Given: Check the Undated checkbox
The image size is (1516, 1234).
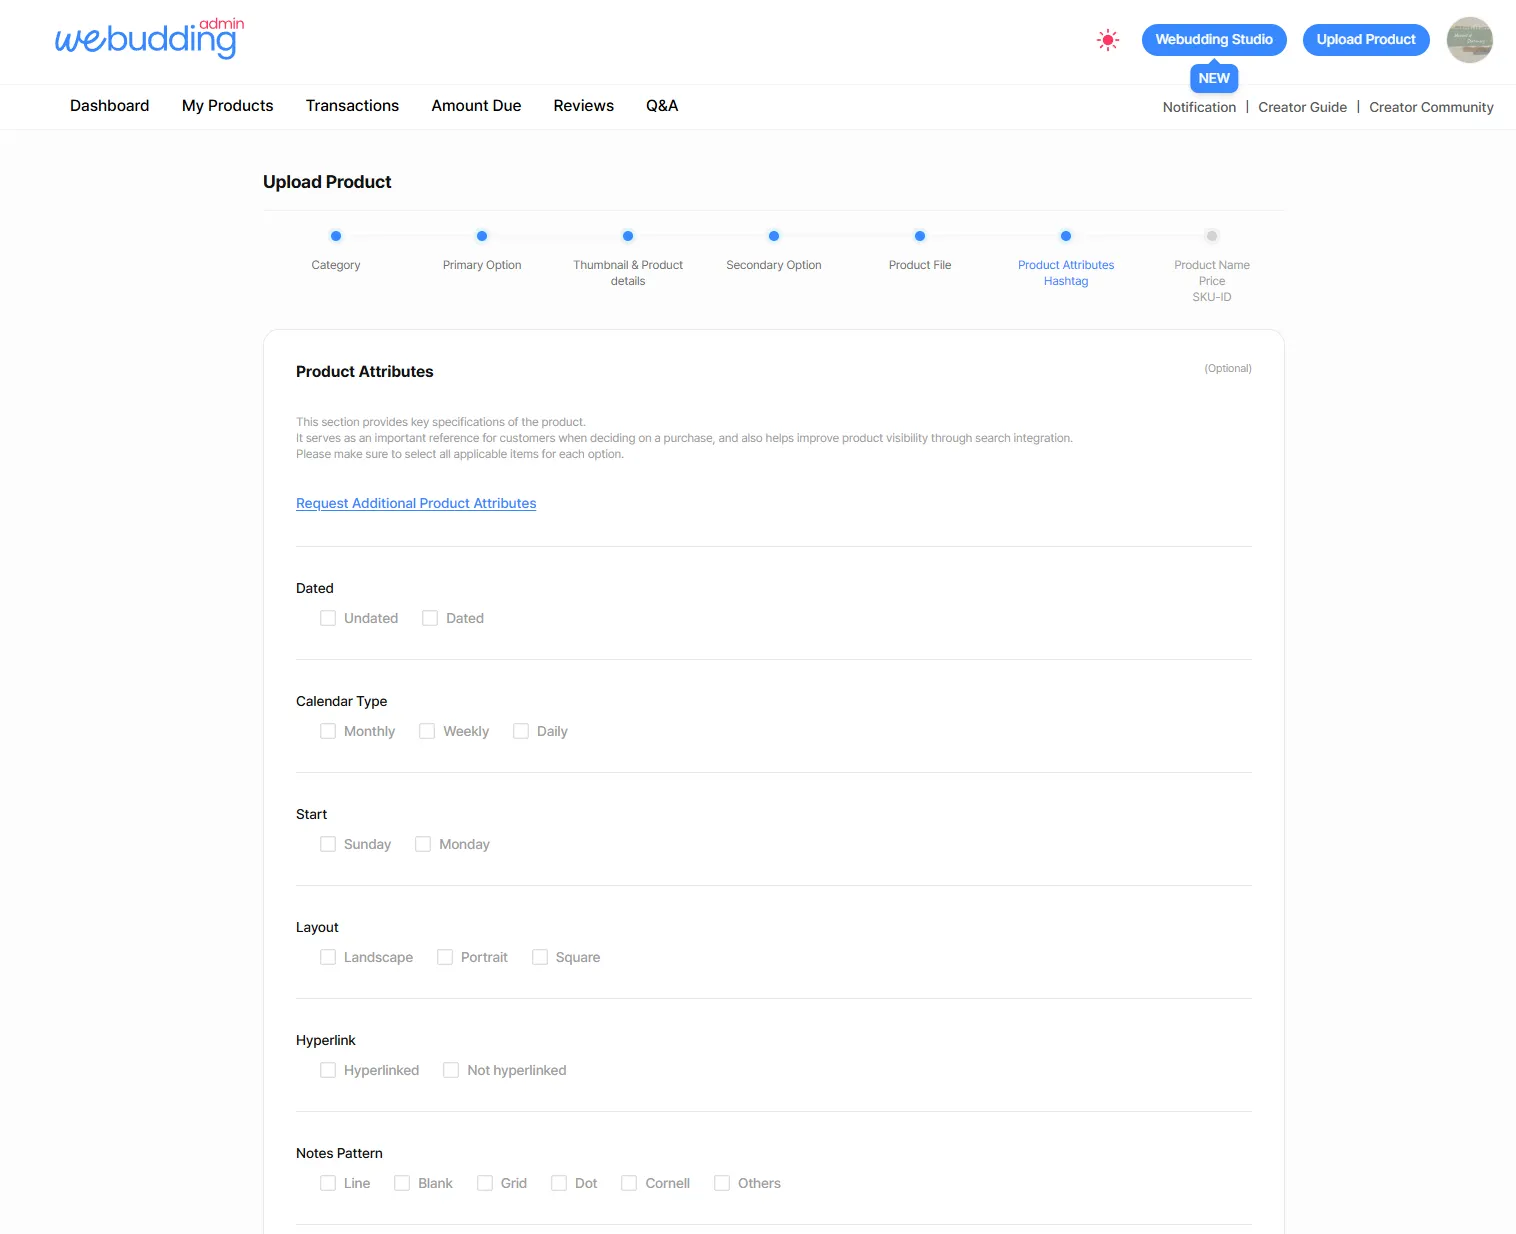Looking at the screenshot, I should pyautogui.click(x=328, y=618).
